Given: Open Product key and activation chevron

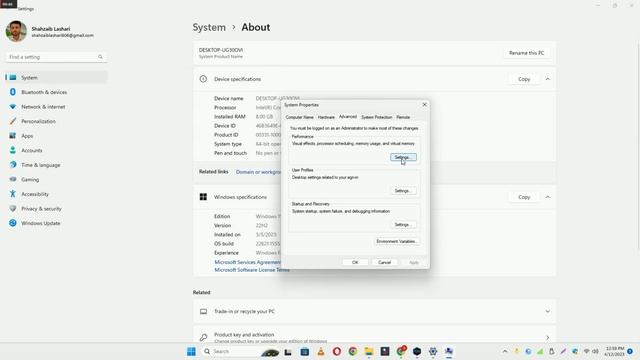Looking at the screenshot, I should tap(548, 338).
